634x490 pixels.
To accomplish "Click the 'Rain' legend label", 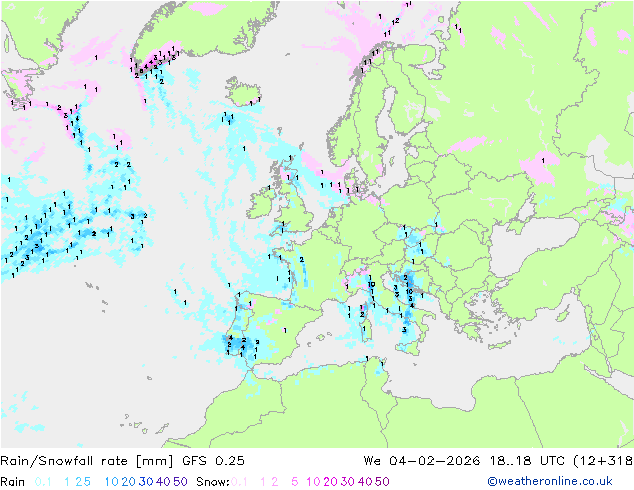I will 13,482.
